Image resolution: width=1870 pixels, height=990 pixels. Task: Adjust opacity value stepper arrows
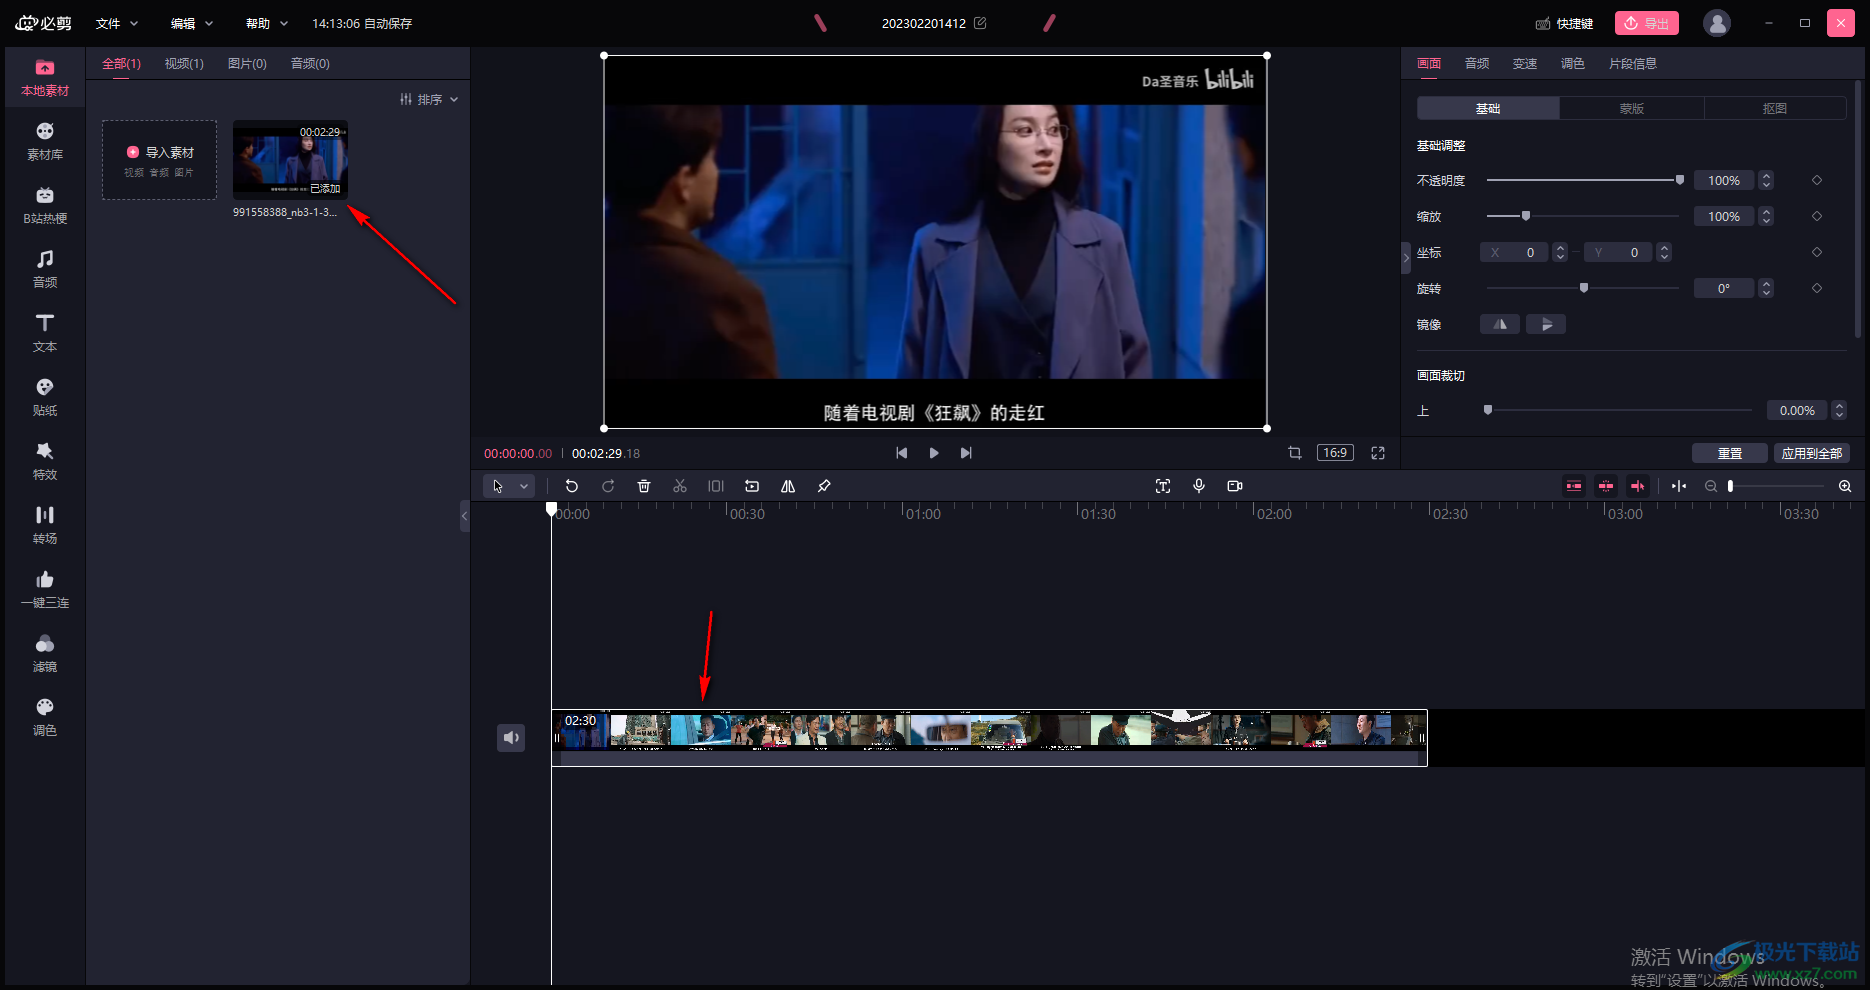pos(1766,180)
